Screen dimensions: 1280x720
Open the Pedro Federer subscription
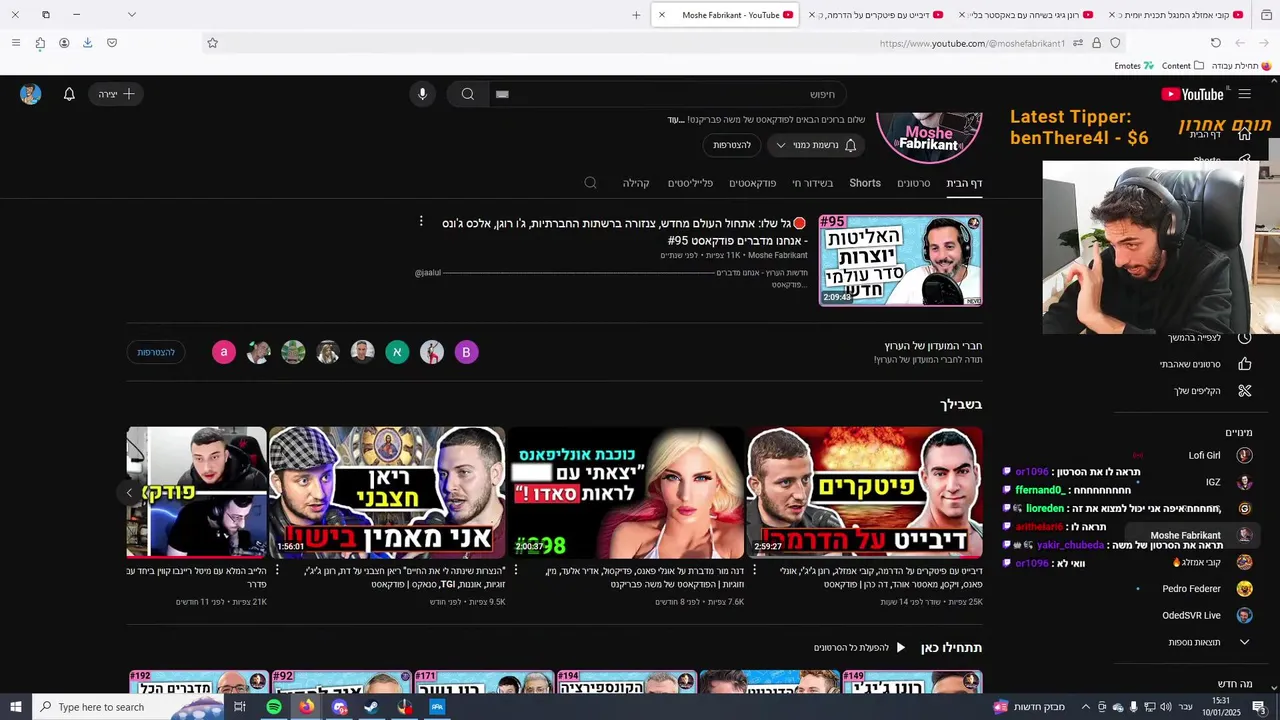[1205, 588]
